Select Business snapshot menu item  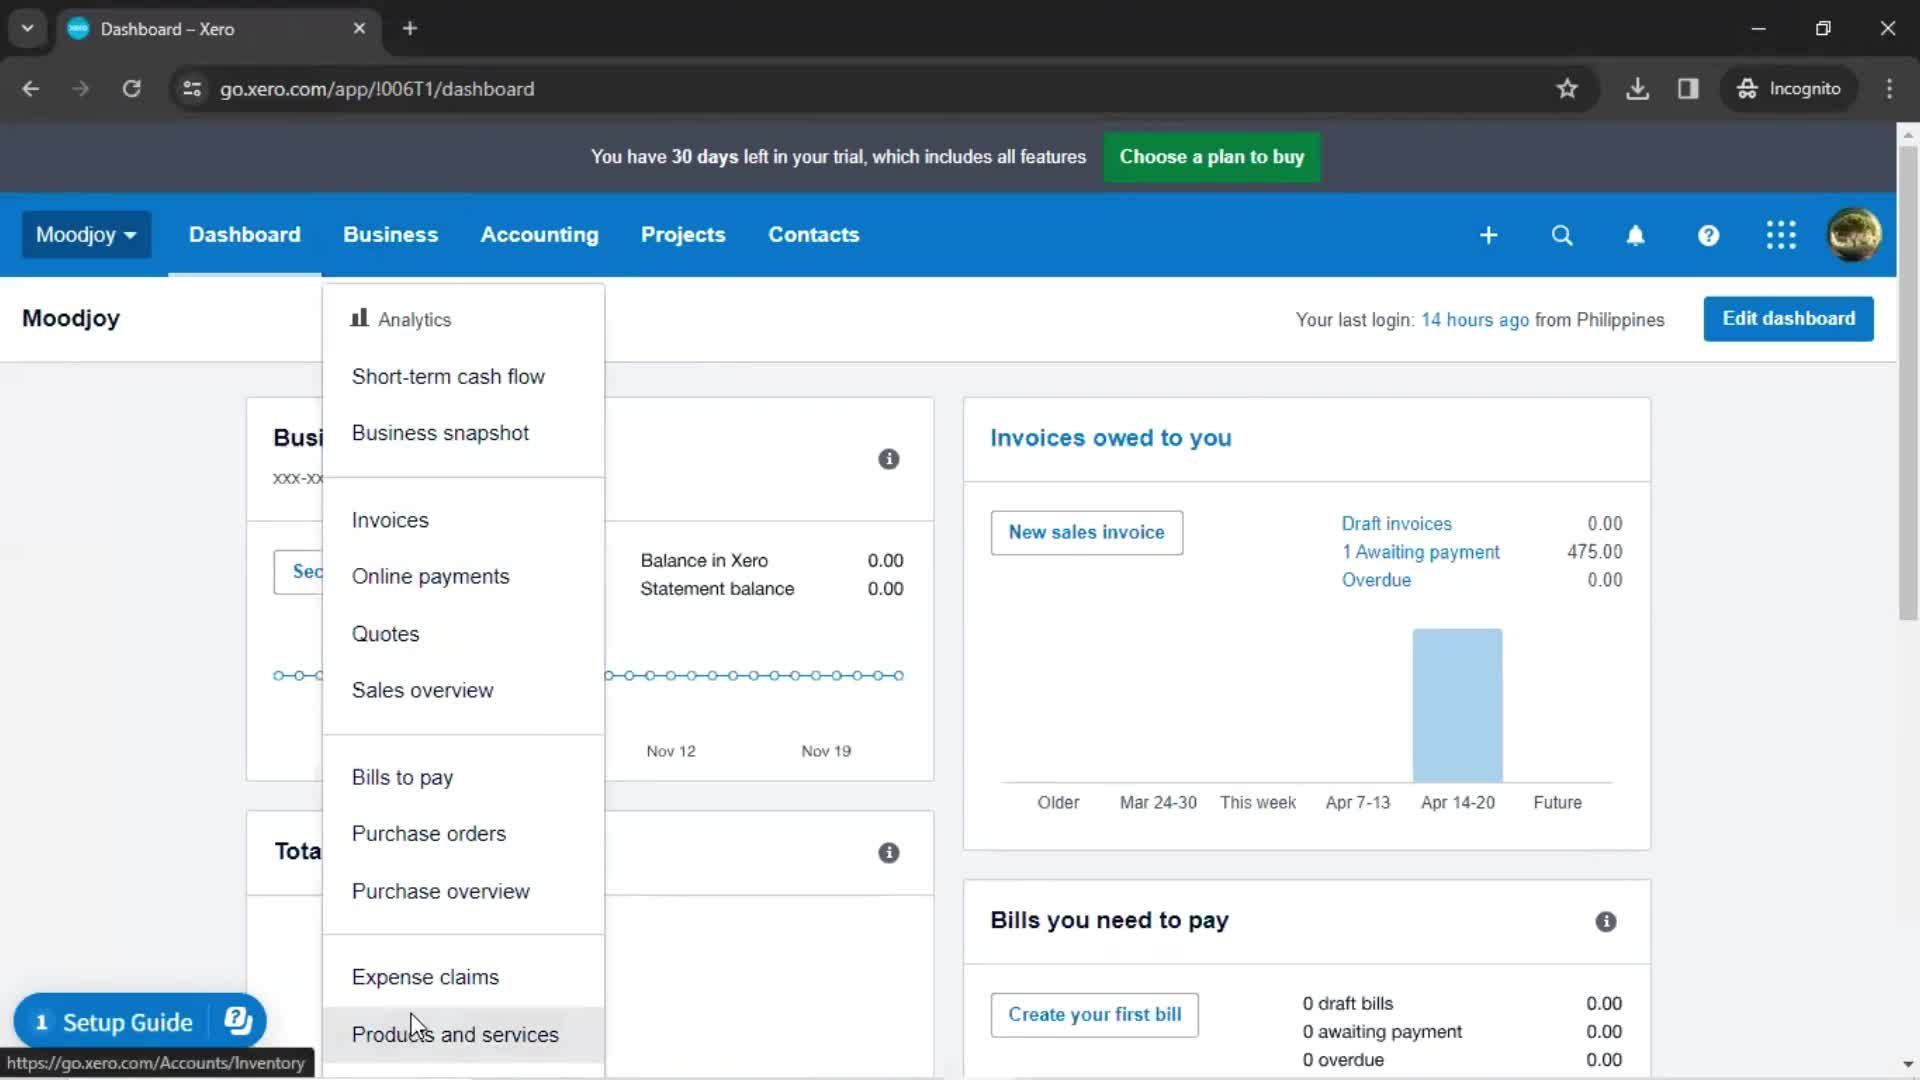point(463,433)
